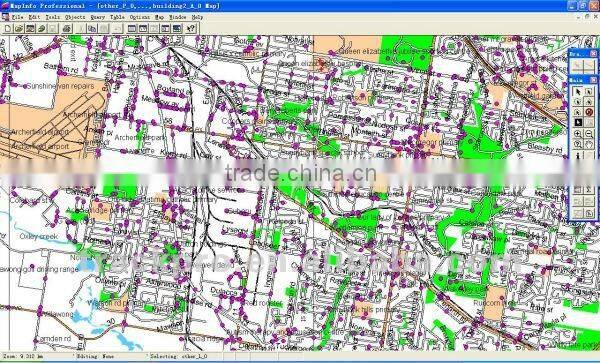
Task: Activate the Zoom-in magnifier tool
Action: (x=578, y=134)
